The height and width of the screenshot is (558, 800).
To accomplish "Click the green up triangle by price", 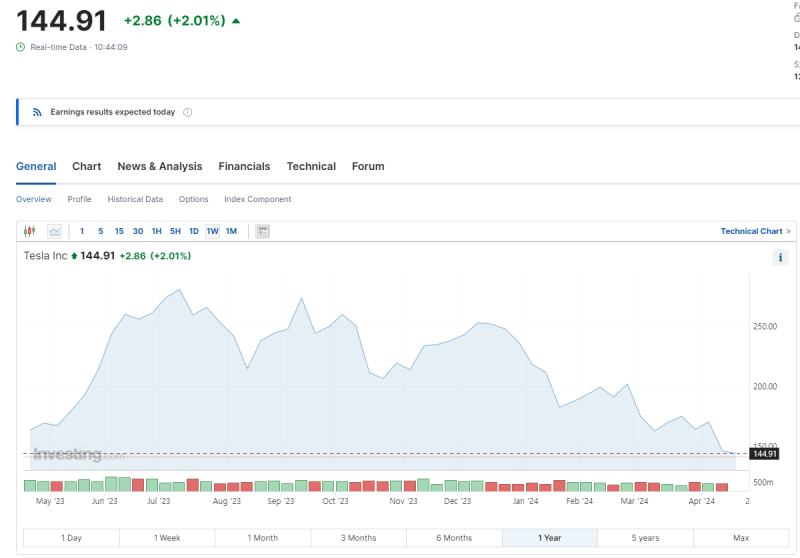I will [x=236, y=21].
